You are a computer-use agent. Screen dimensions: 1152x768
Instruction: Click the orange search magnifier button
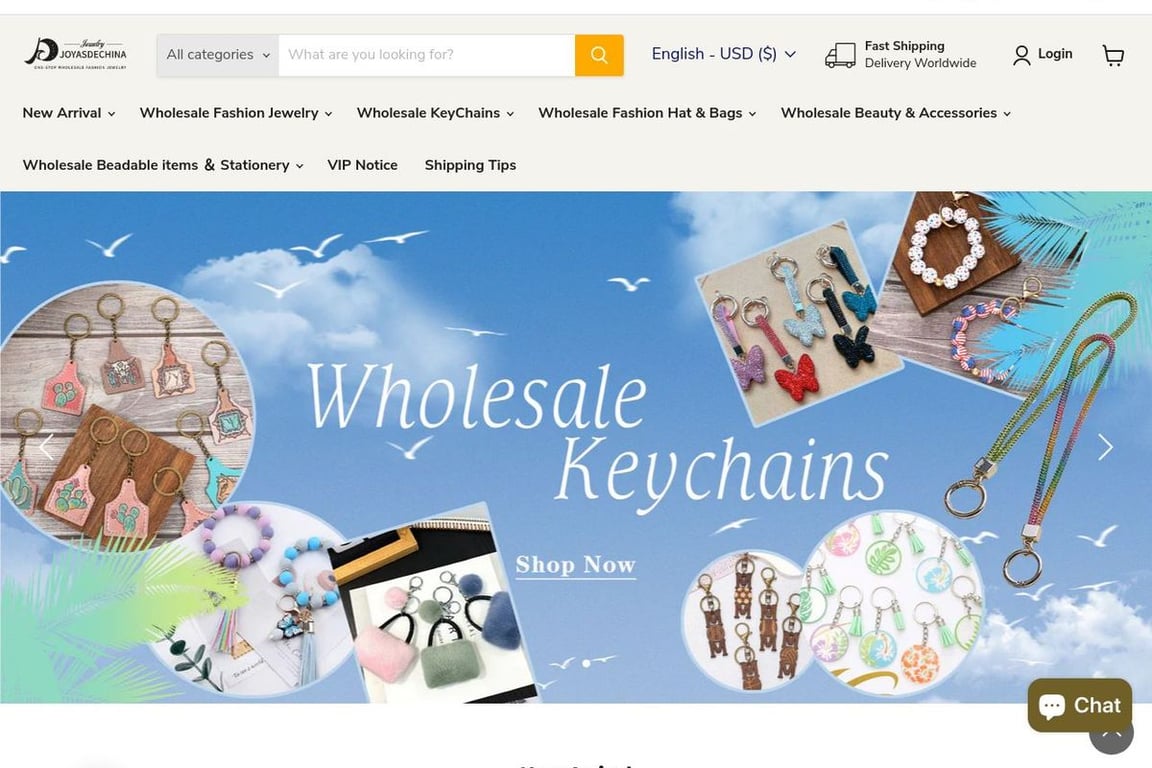(599, 55)
